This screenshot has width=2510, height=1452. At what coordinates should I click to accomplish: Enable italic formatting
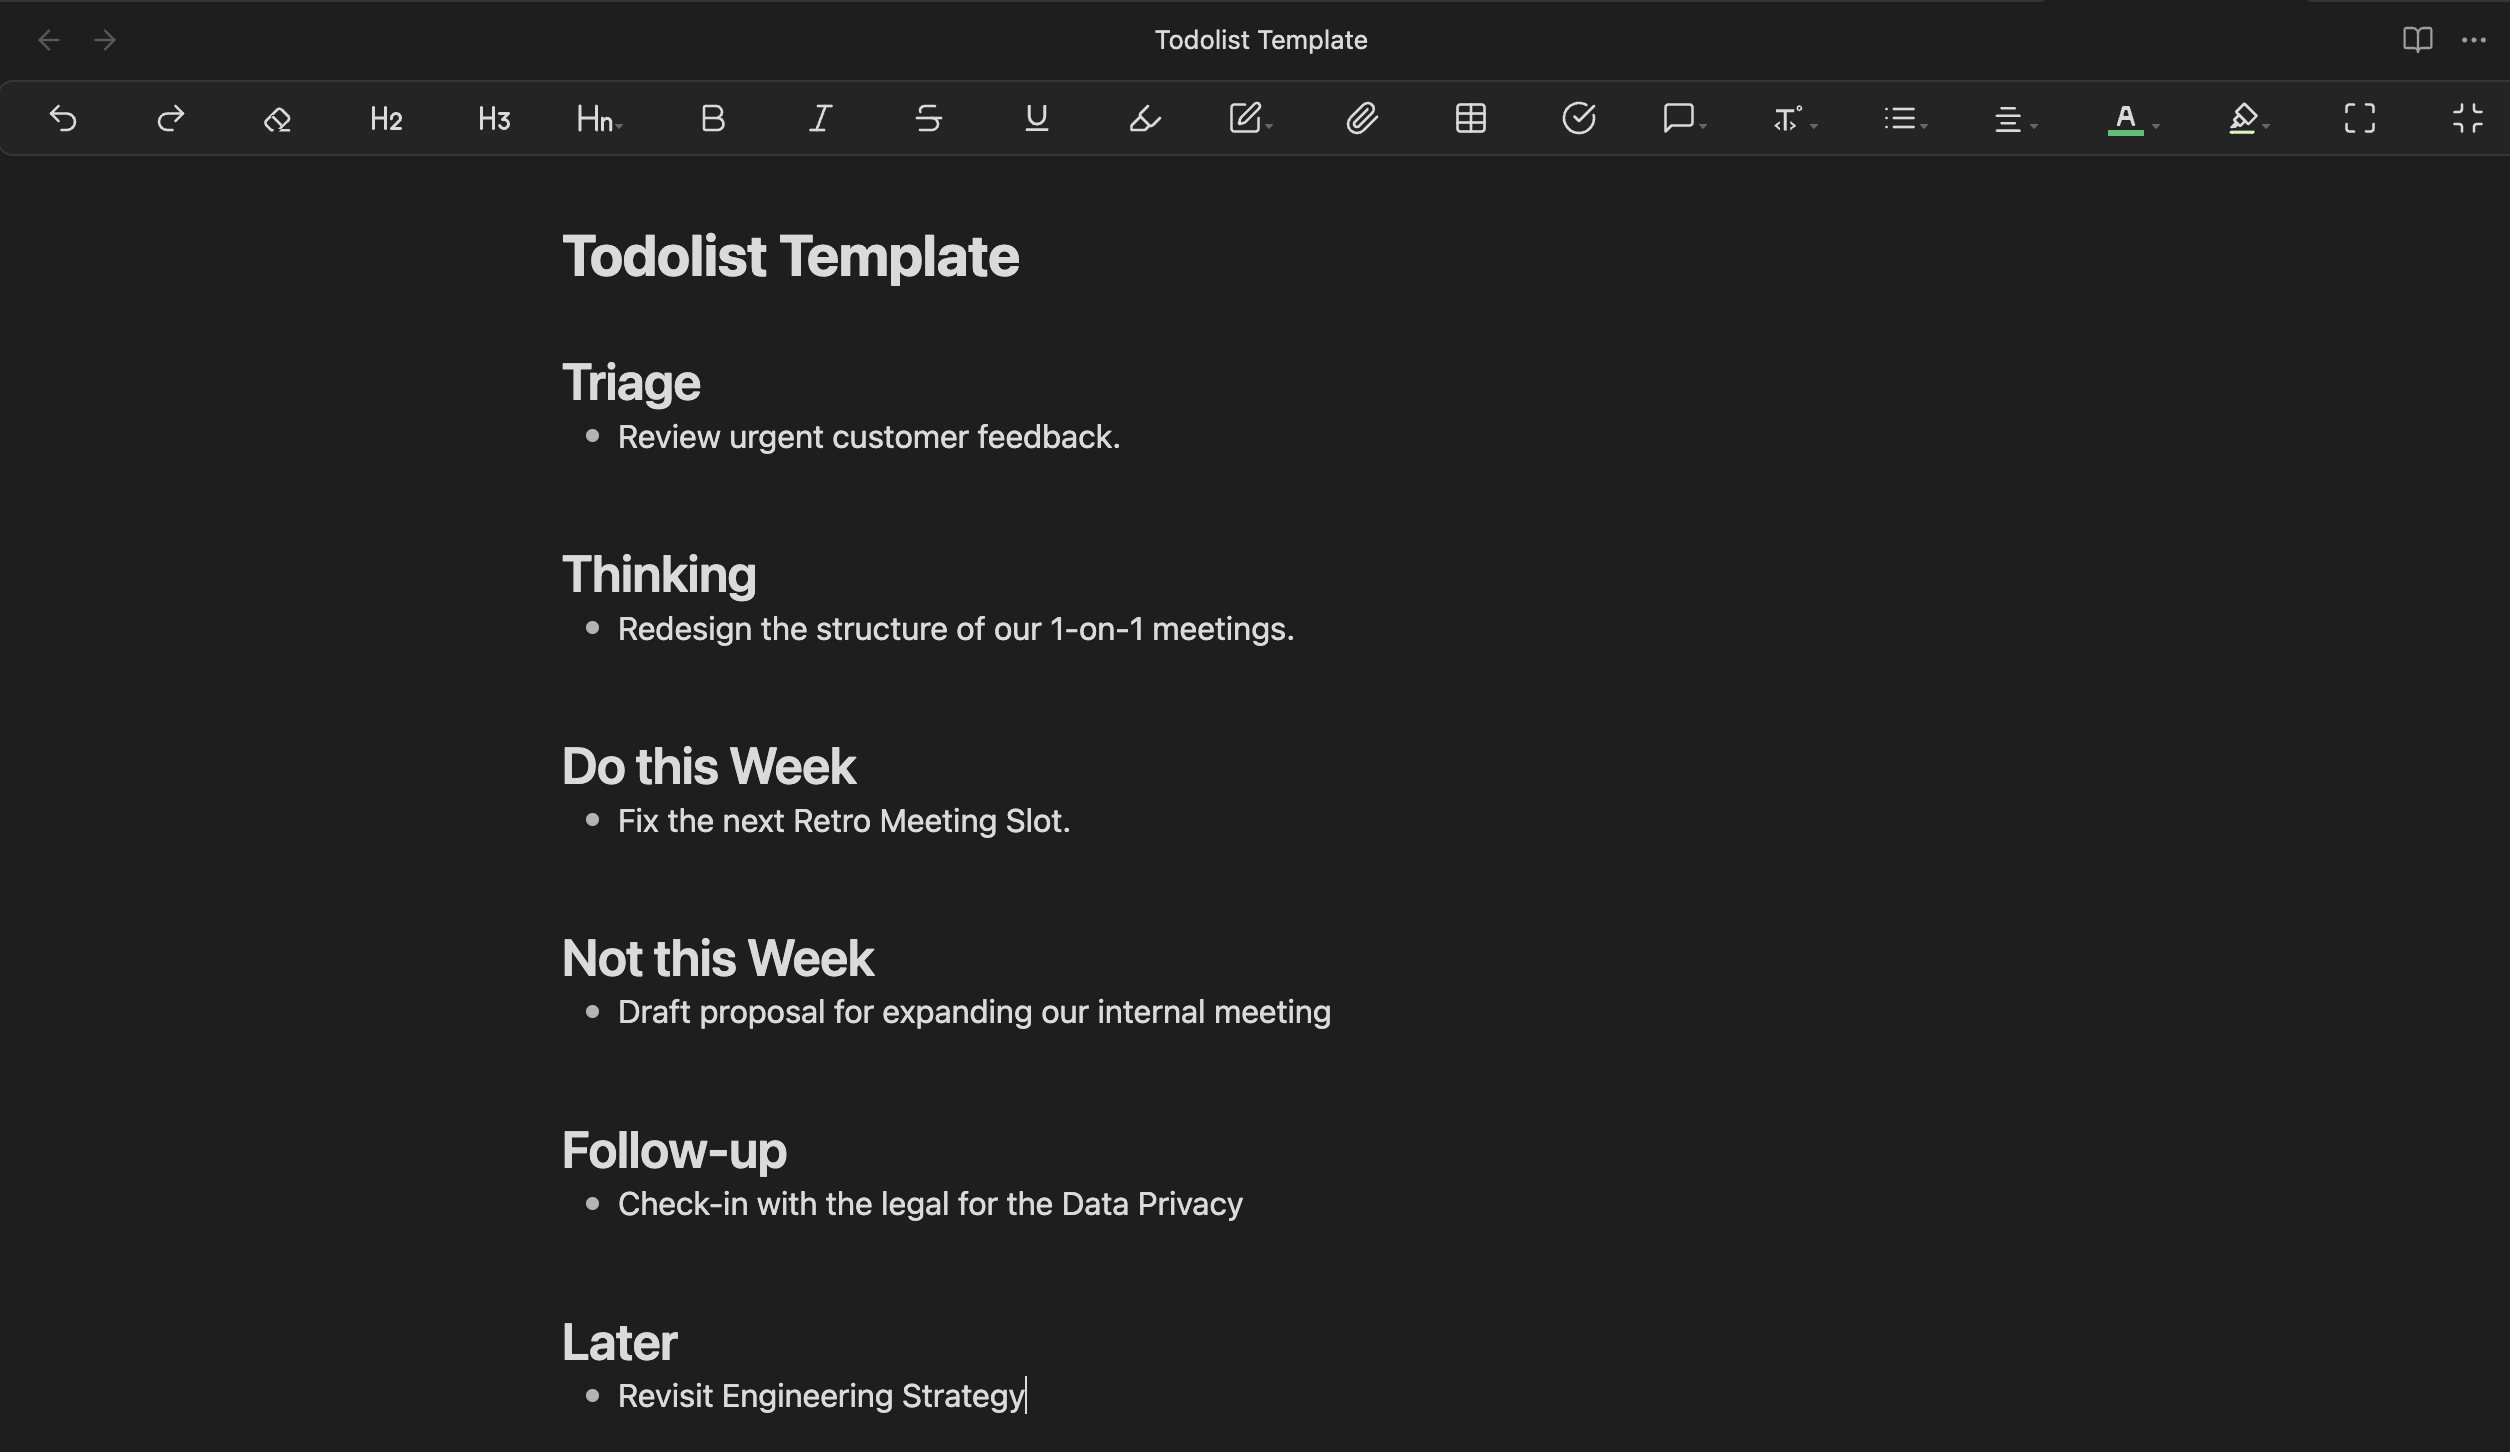(819, 118)
